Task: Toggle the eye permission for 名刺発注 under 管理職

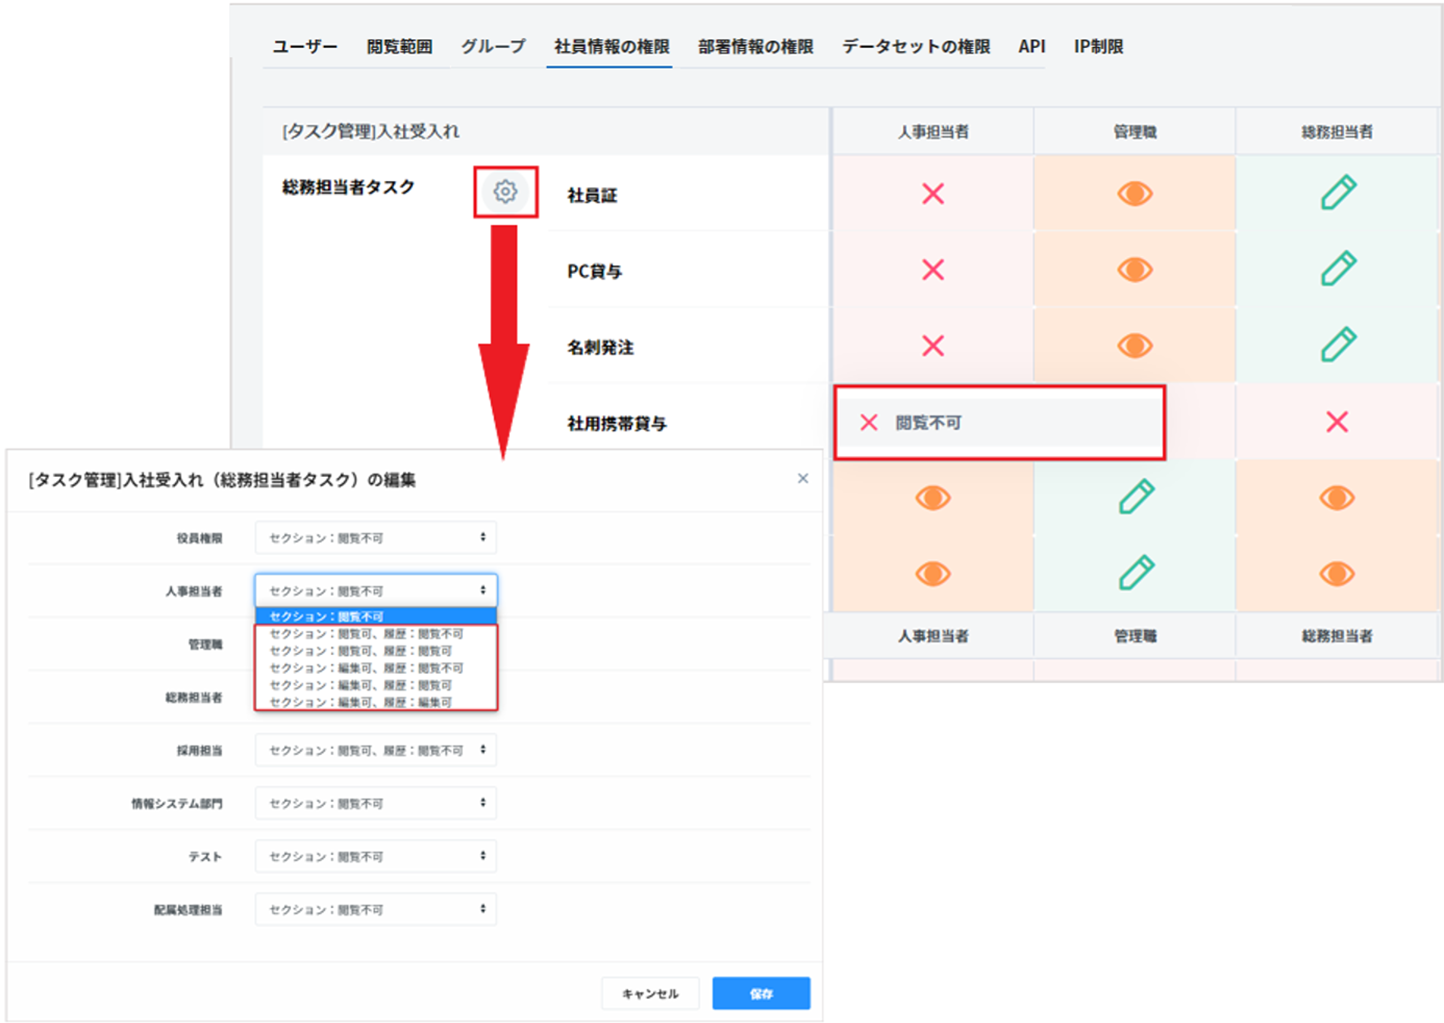Action: [1134, 346]
